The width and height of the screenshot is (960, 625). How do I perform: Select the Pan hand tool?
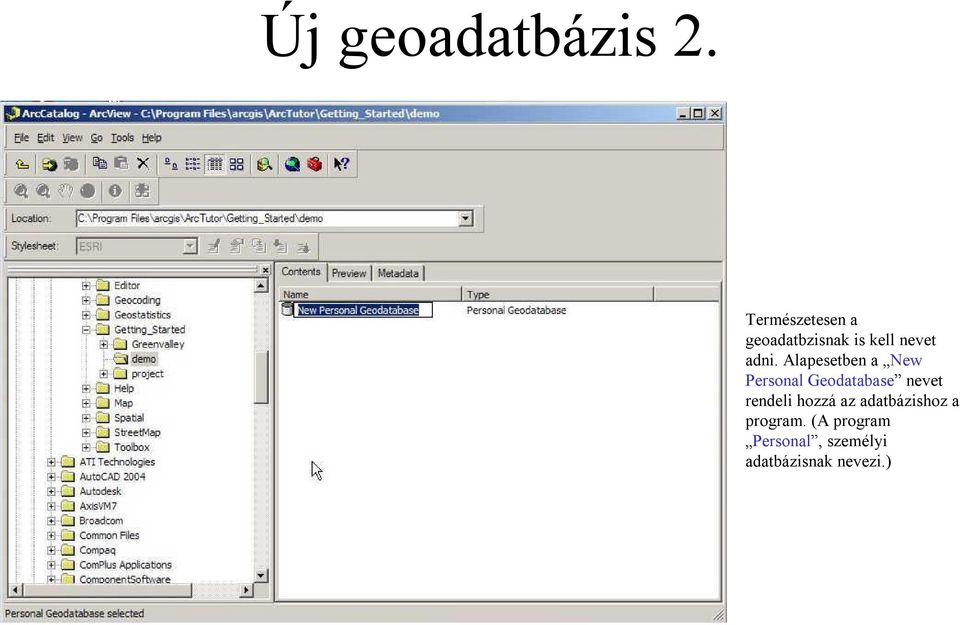pos(66,191)
